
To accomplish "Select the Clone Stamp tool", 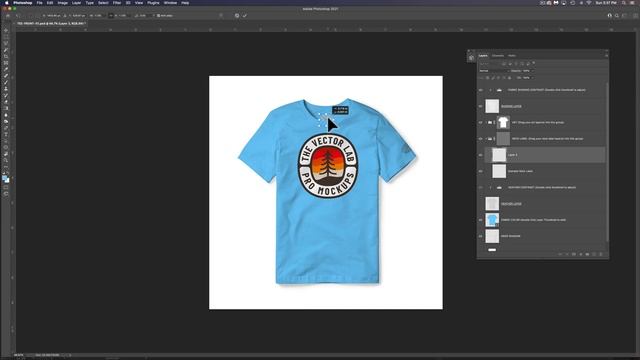I will coord(6,89).
